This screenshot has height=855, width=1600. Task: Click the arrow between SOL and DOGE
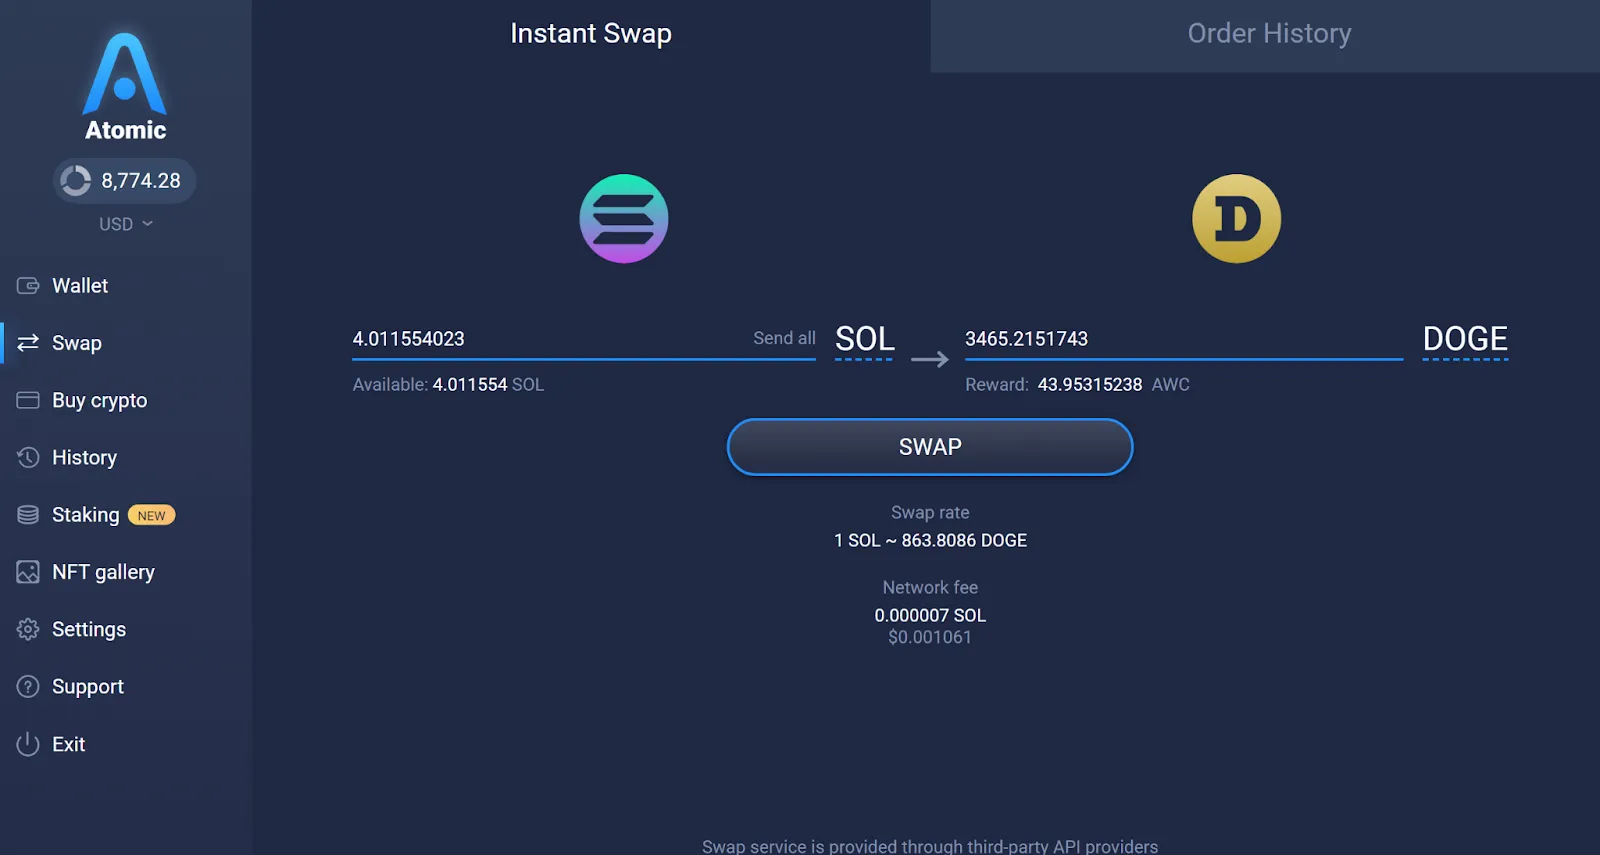tap(930, 359)
